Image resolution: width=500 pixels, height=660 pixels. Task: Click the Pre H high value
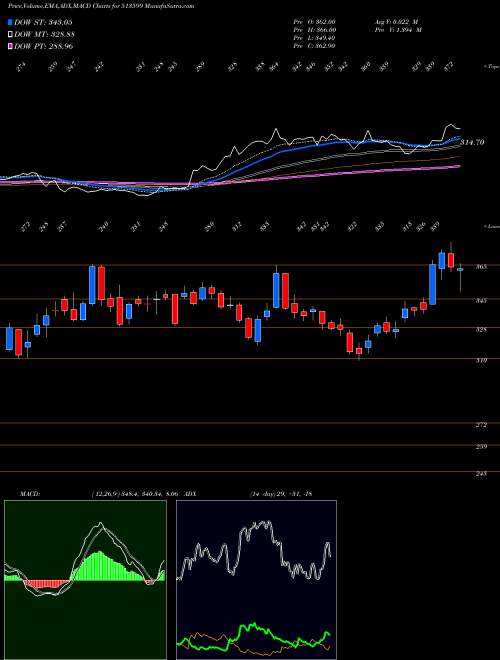tap(325, 30)
